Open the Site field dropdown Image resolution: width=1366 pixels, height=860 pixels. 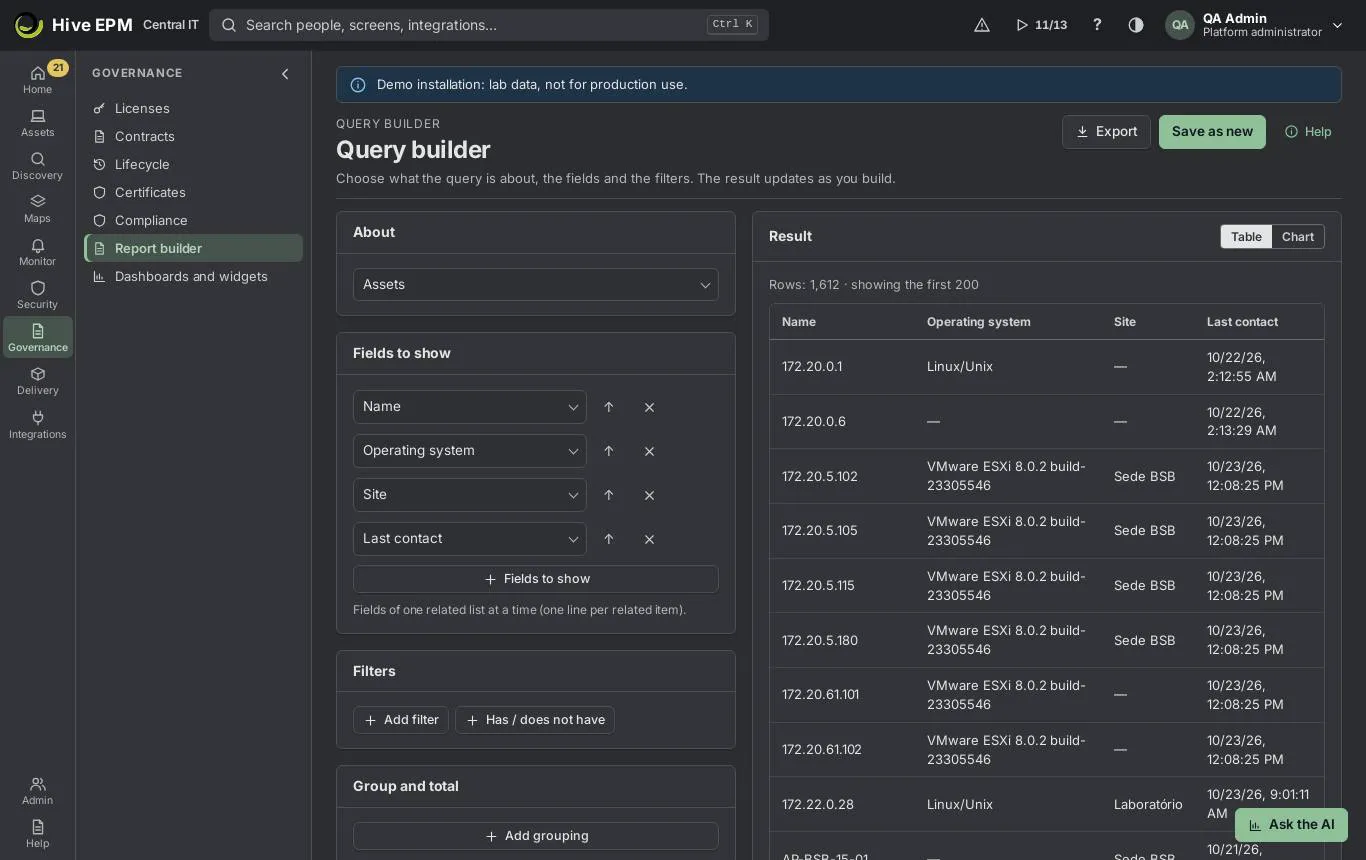point(470,495)
